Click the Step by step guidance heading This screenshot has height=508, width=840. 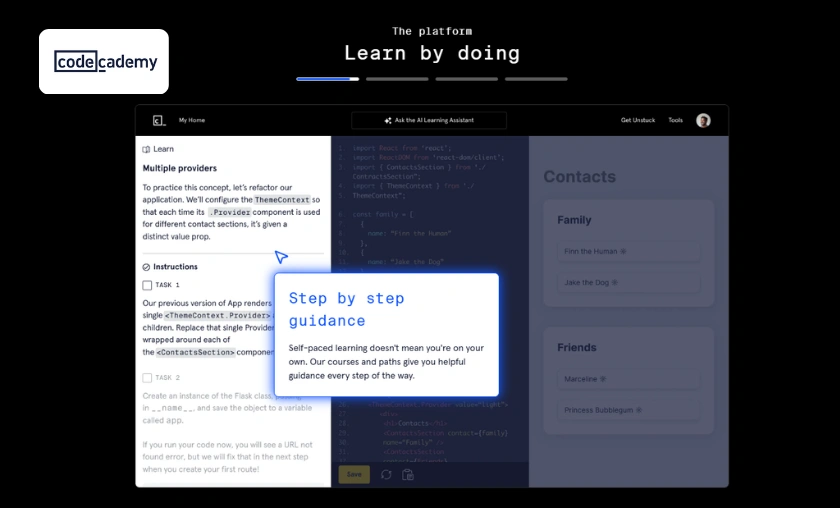click(347, 309)
